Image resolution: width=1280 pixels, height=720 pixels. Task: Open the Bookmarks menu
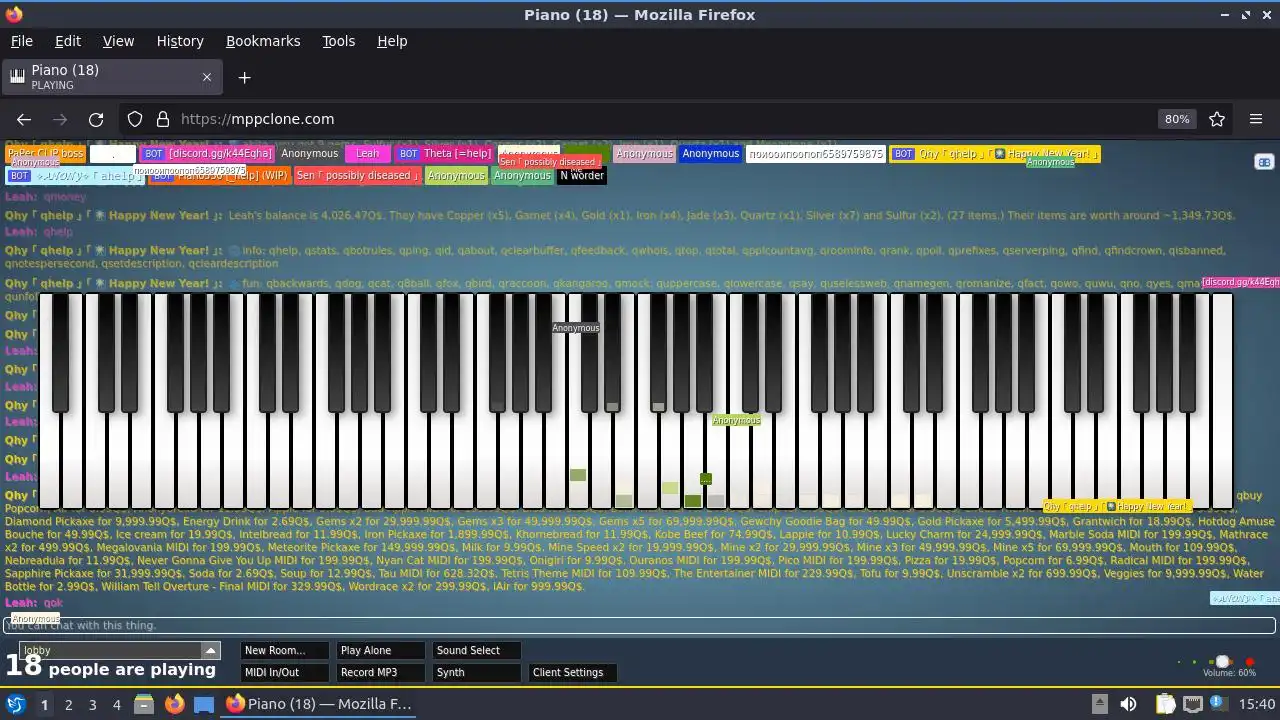[x=263, y=41]
